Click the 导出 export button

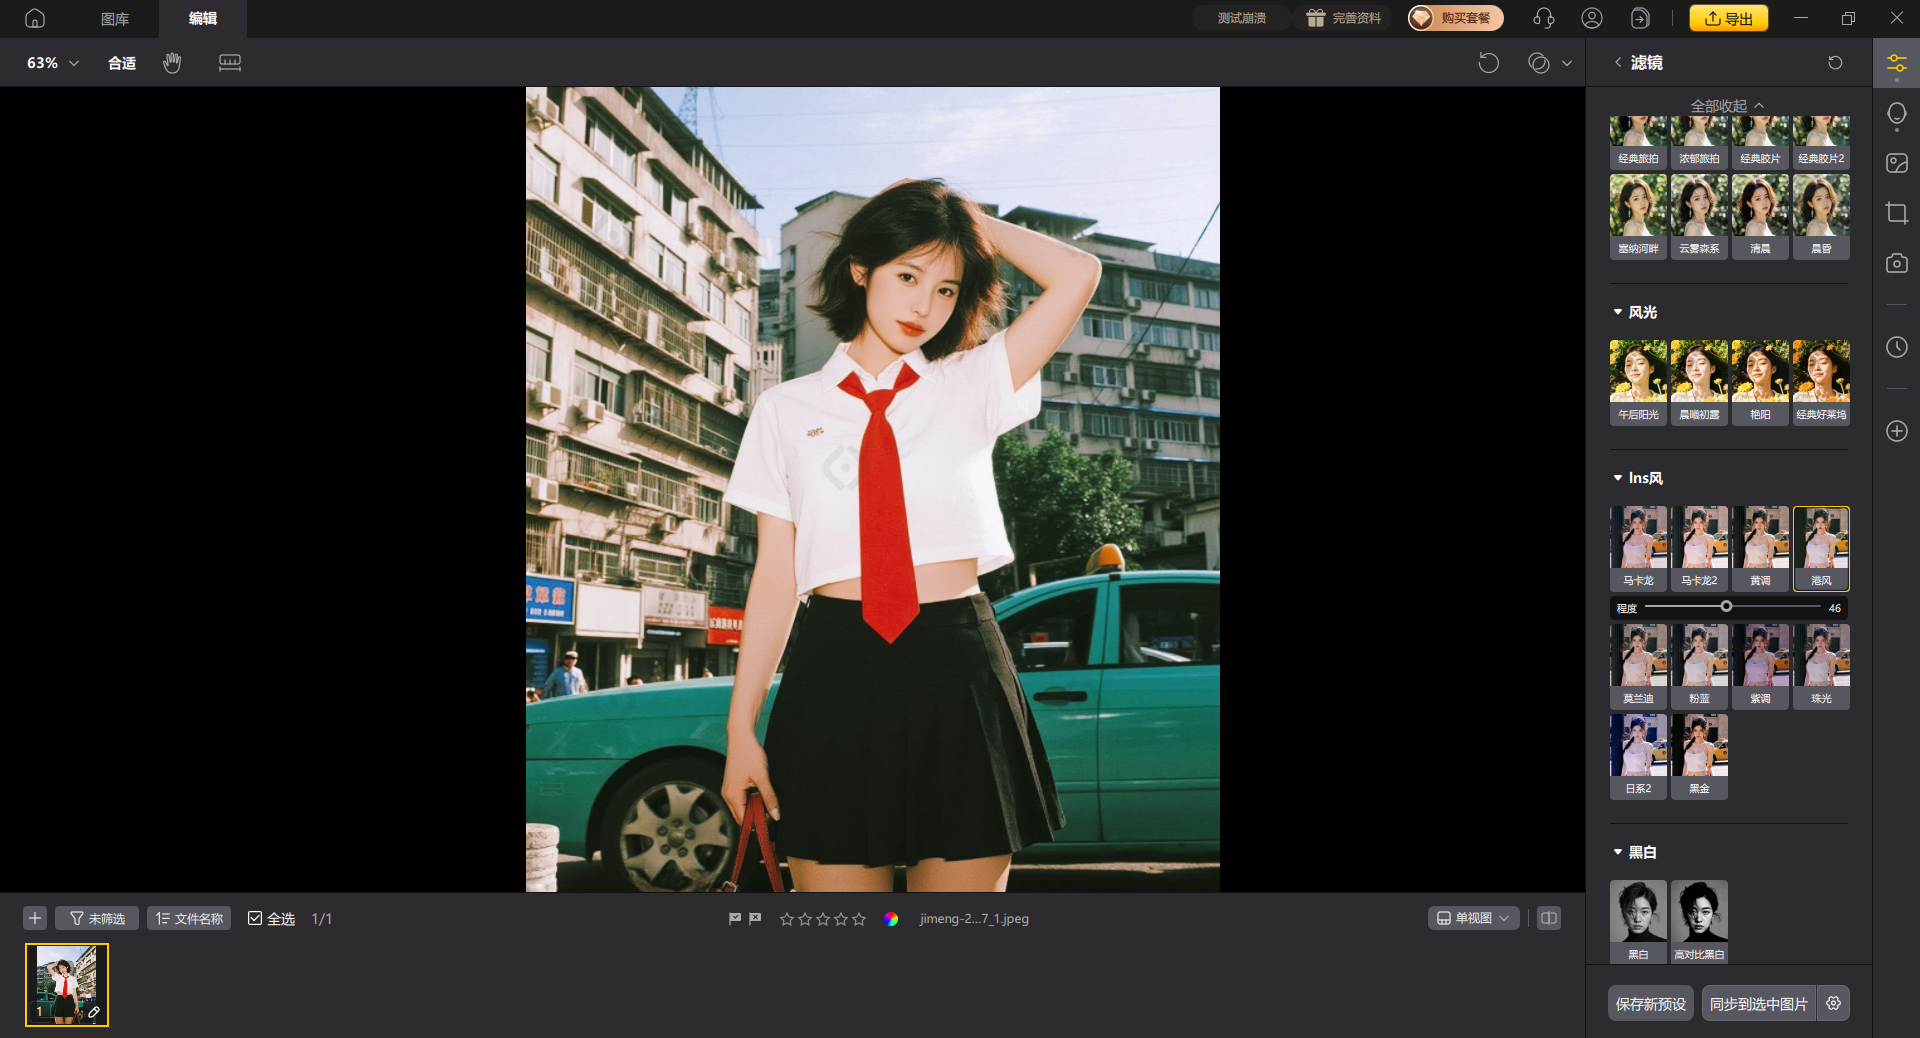pos(1728,18)
